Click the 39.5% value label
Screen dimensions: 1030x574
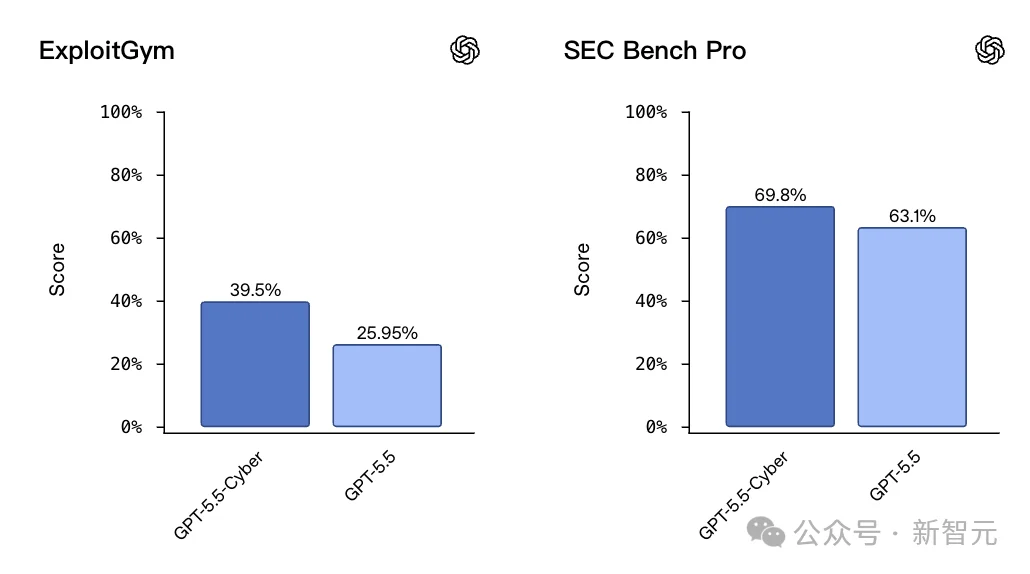[255, 290]
